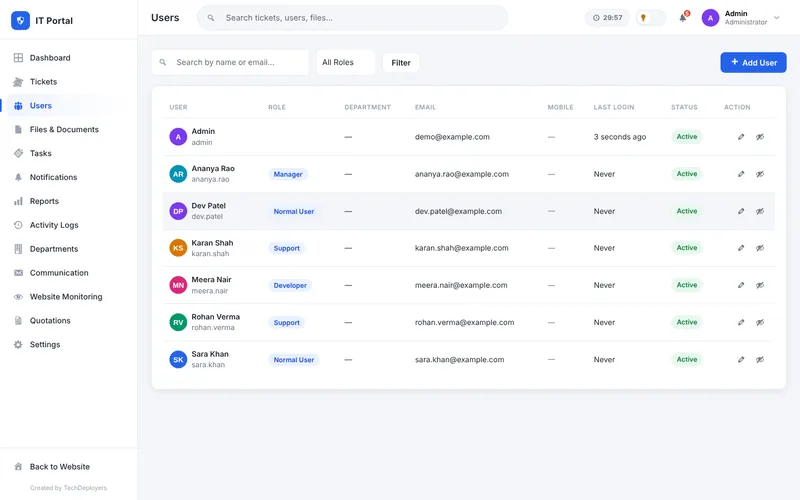Toggle the light bulb theme switch

coord(651,18)
